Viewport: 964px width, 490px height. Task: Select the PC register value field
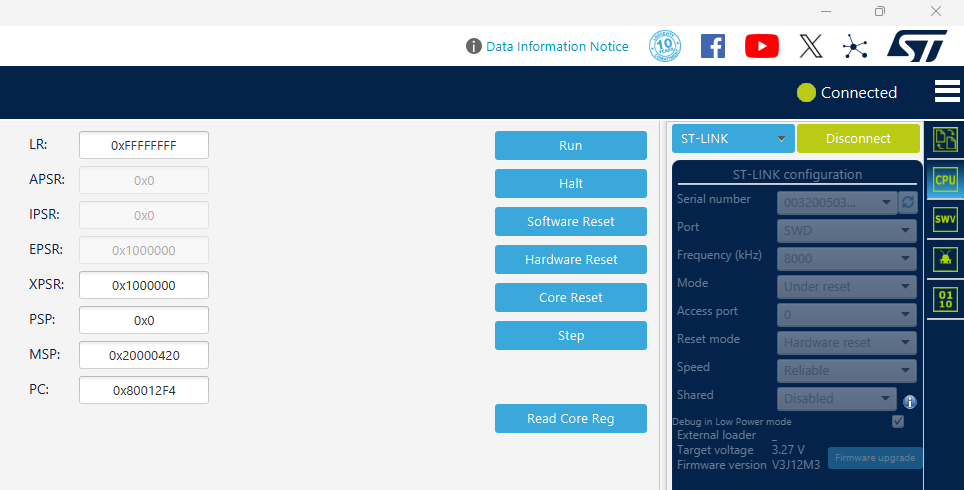(x=144, y=390)
